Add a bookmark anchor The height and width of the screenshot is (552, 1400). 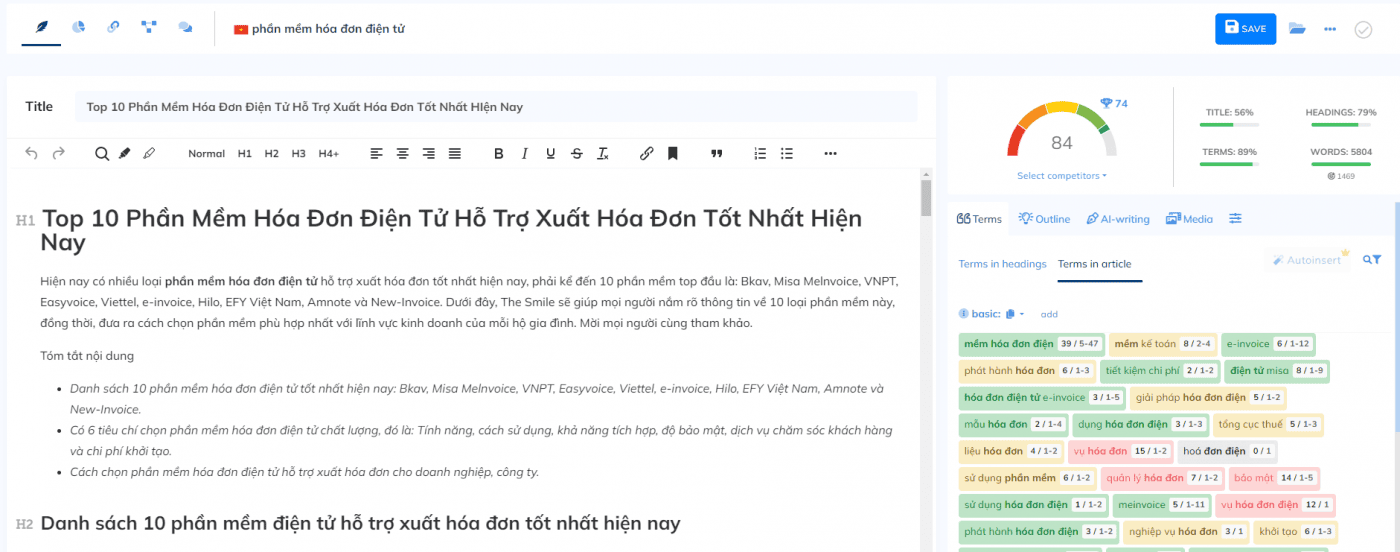673,153
